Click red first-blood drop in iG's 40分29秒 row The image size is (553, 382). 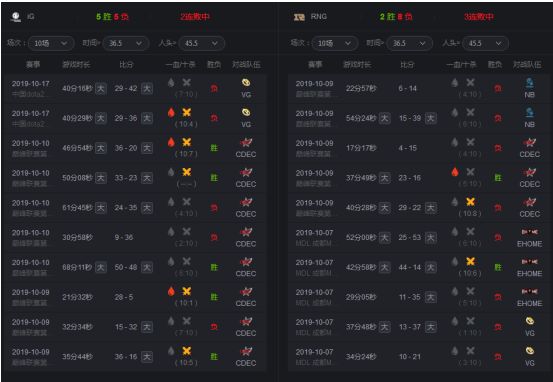point(171,113)
